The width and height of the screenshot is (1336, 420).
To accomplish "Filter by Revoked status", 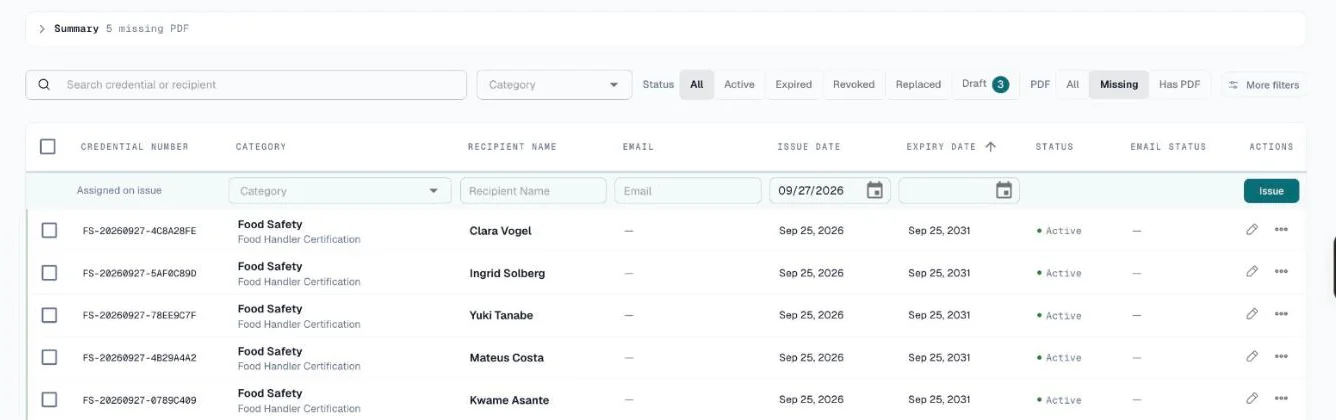I will pyautogui.click(x=854, y=85).
